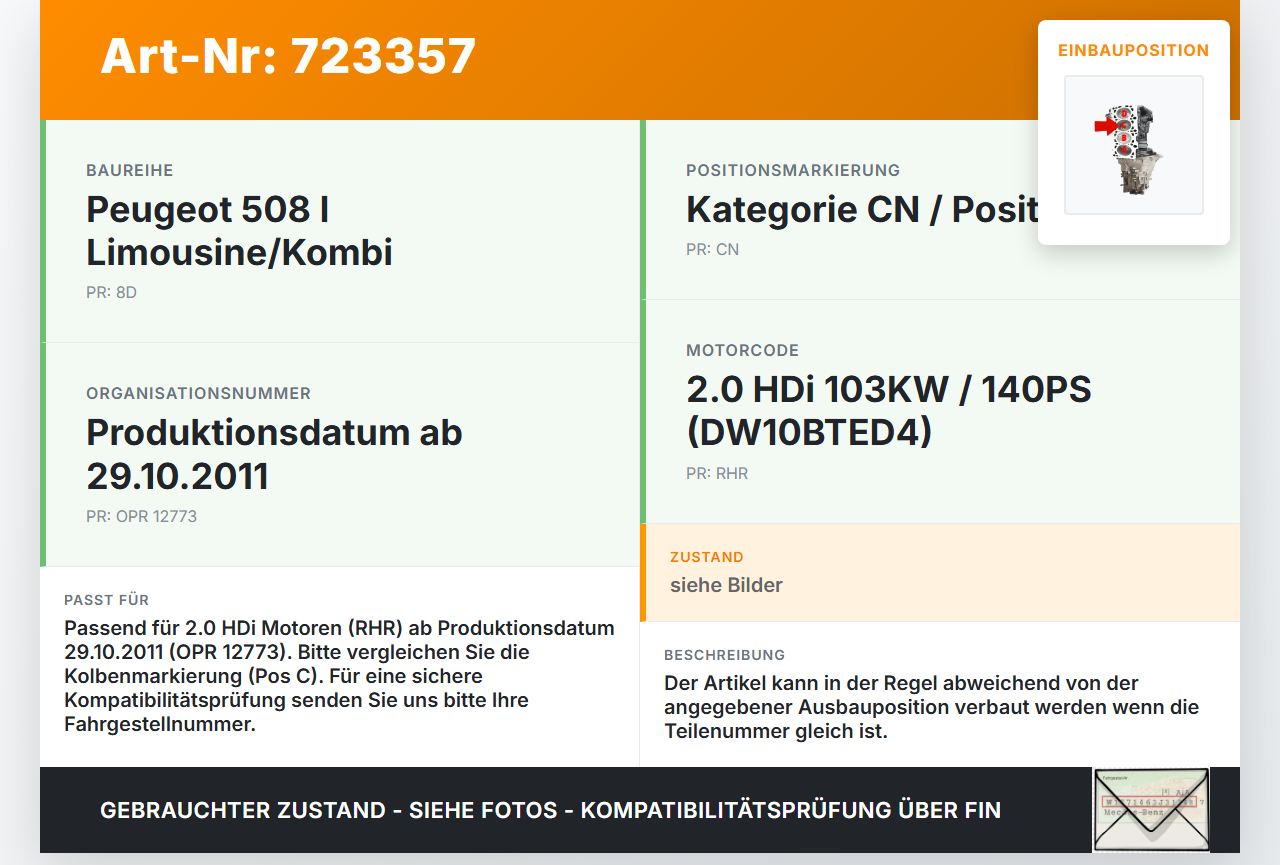Click the Passend für 2.0 HDi Motoren paragraph
1280x865 pixels.
(339, 676)
